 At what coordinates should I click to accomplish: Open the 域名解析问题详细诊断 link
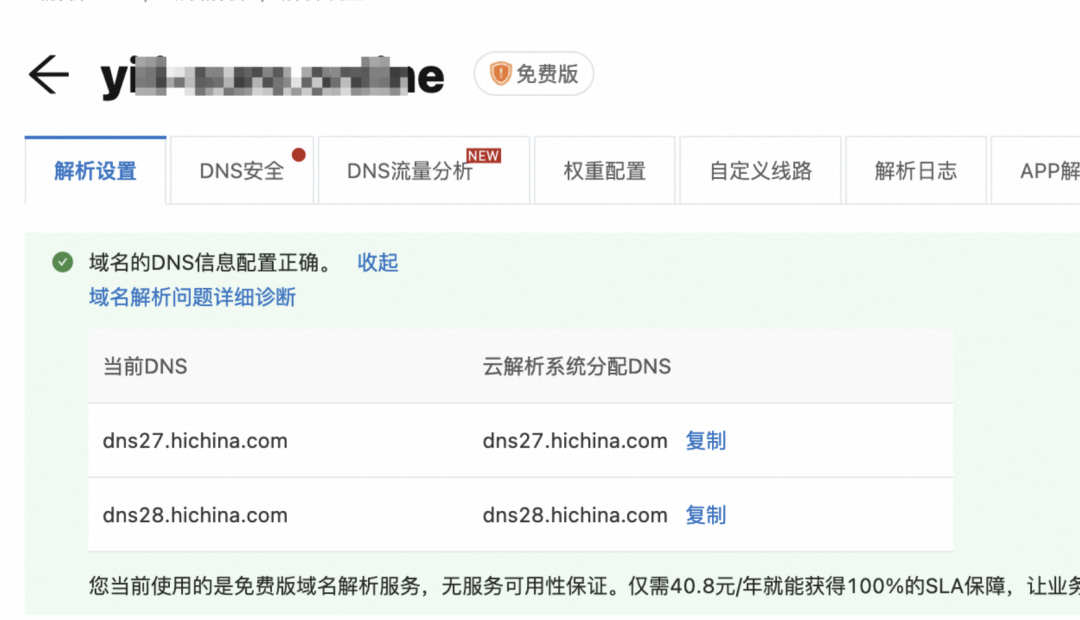tap(192, 297)
